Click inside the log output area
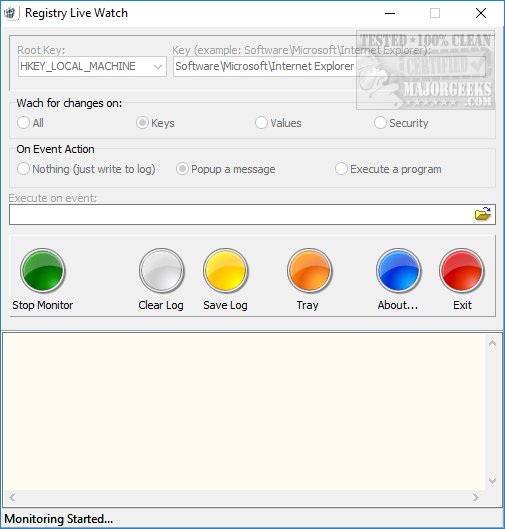The width and height of the screenshot is (505, 529). pos(244,412)
